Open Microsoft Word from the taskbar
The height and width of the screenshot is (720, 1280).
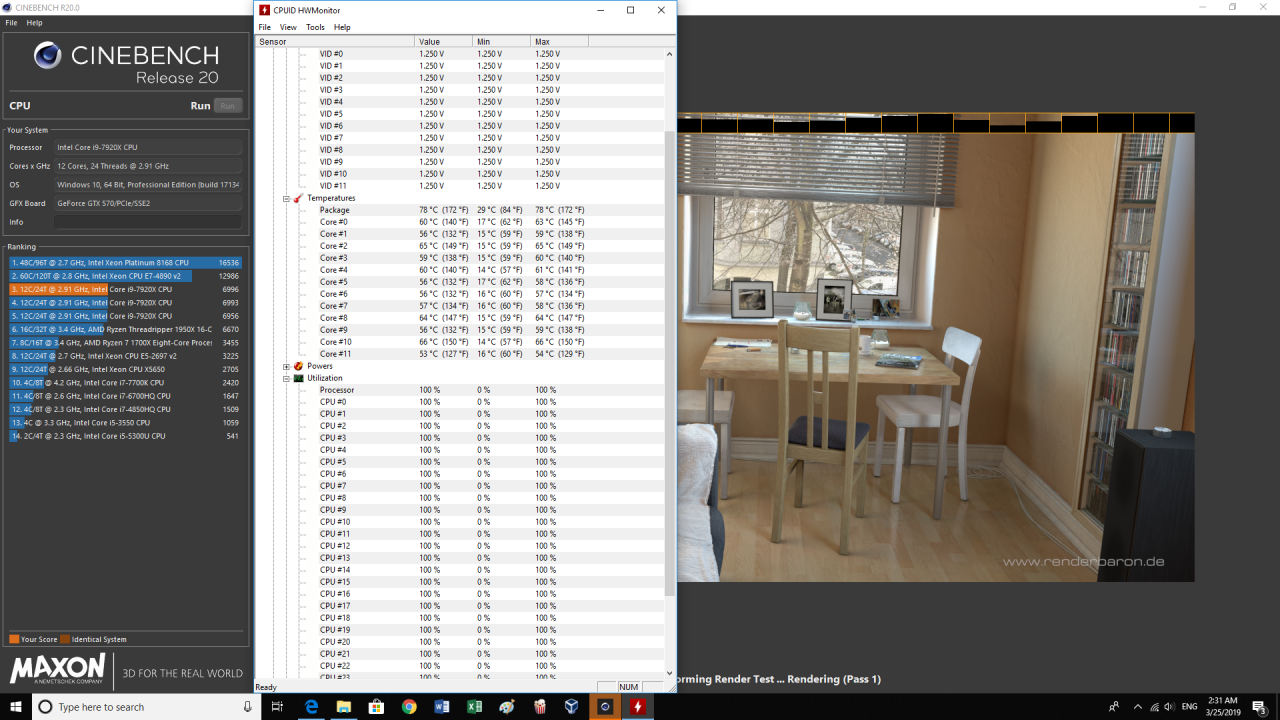pos(442,707)
